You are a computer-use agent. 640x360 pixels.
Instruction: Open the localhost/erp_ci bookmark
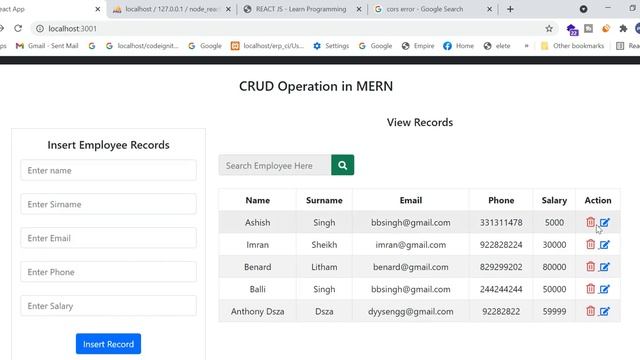(x=267, y=46)
